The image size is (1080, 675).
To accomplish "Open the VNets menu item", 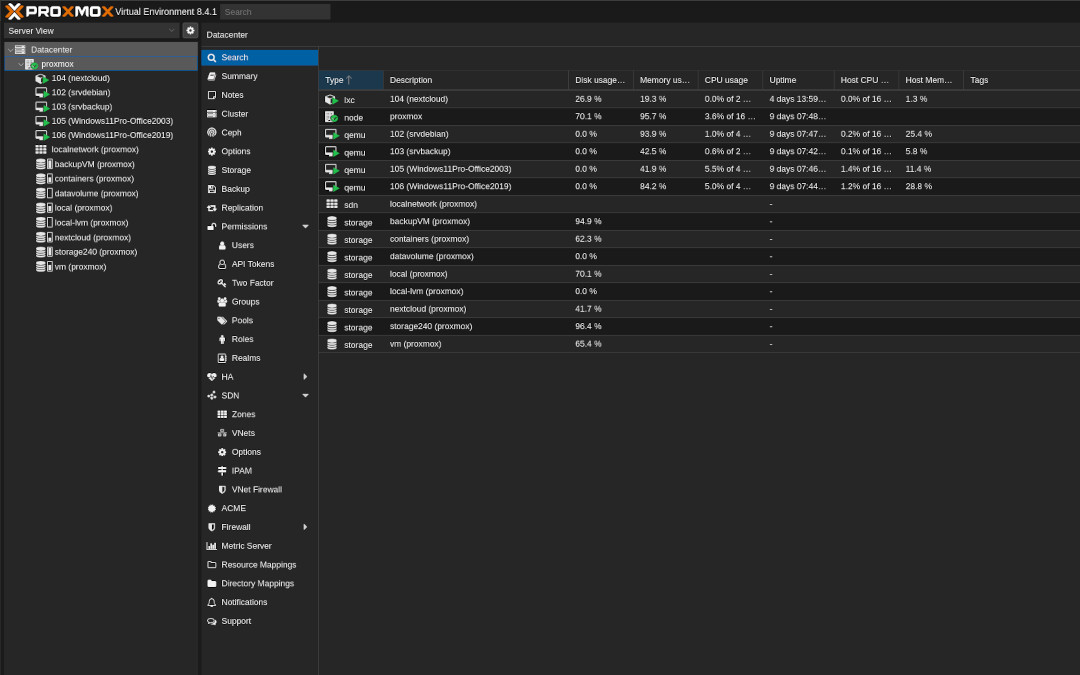I will 260,433.
